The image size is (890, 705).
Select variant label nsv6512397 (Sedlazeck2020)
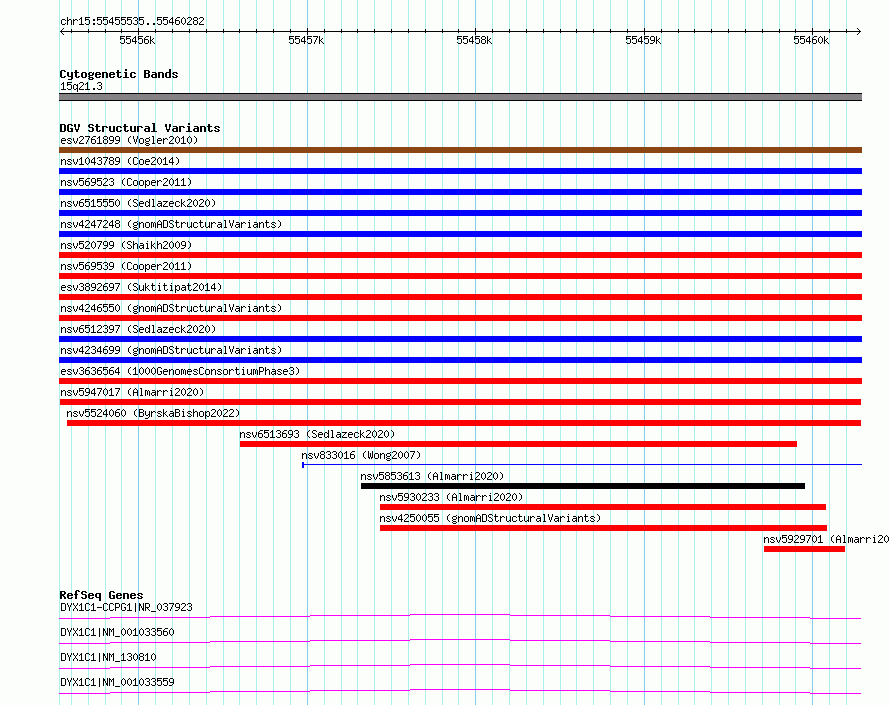138,329
